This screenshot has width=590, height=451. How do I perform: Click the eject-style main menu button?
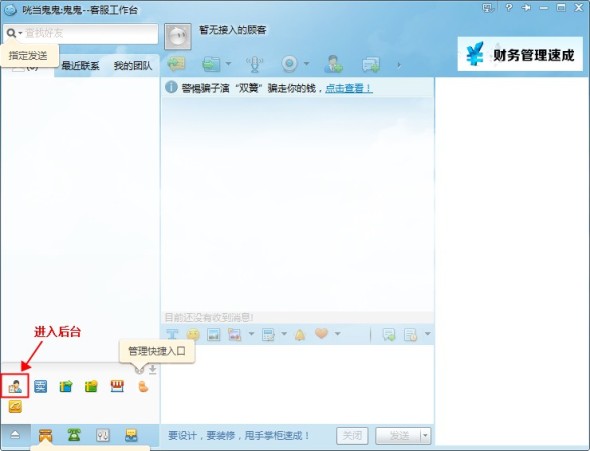pos(15,435)
